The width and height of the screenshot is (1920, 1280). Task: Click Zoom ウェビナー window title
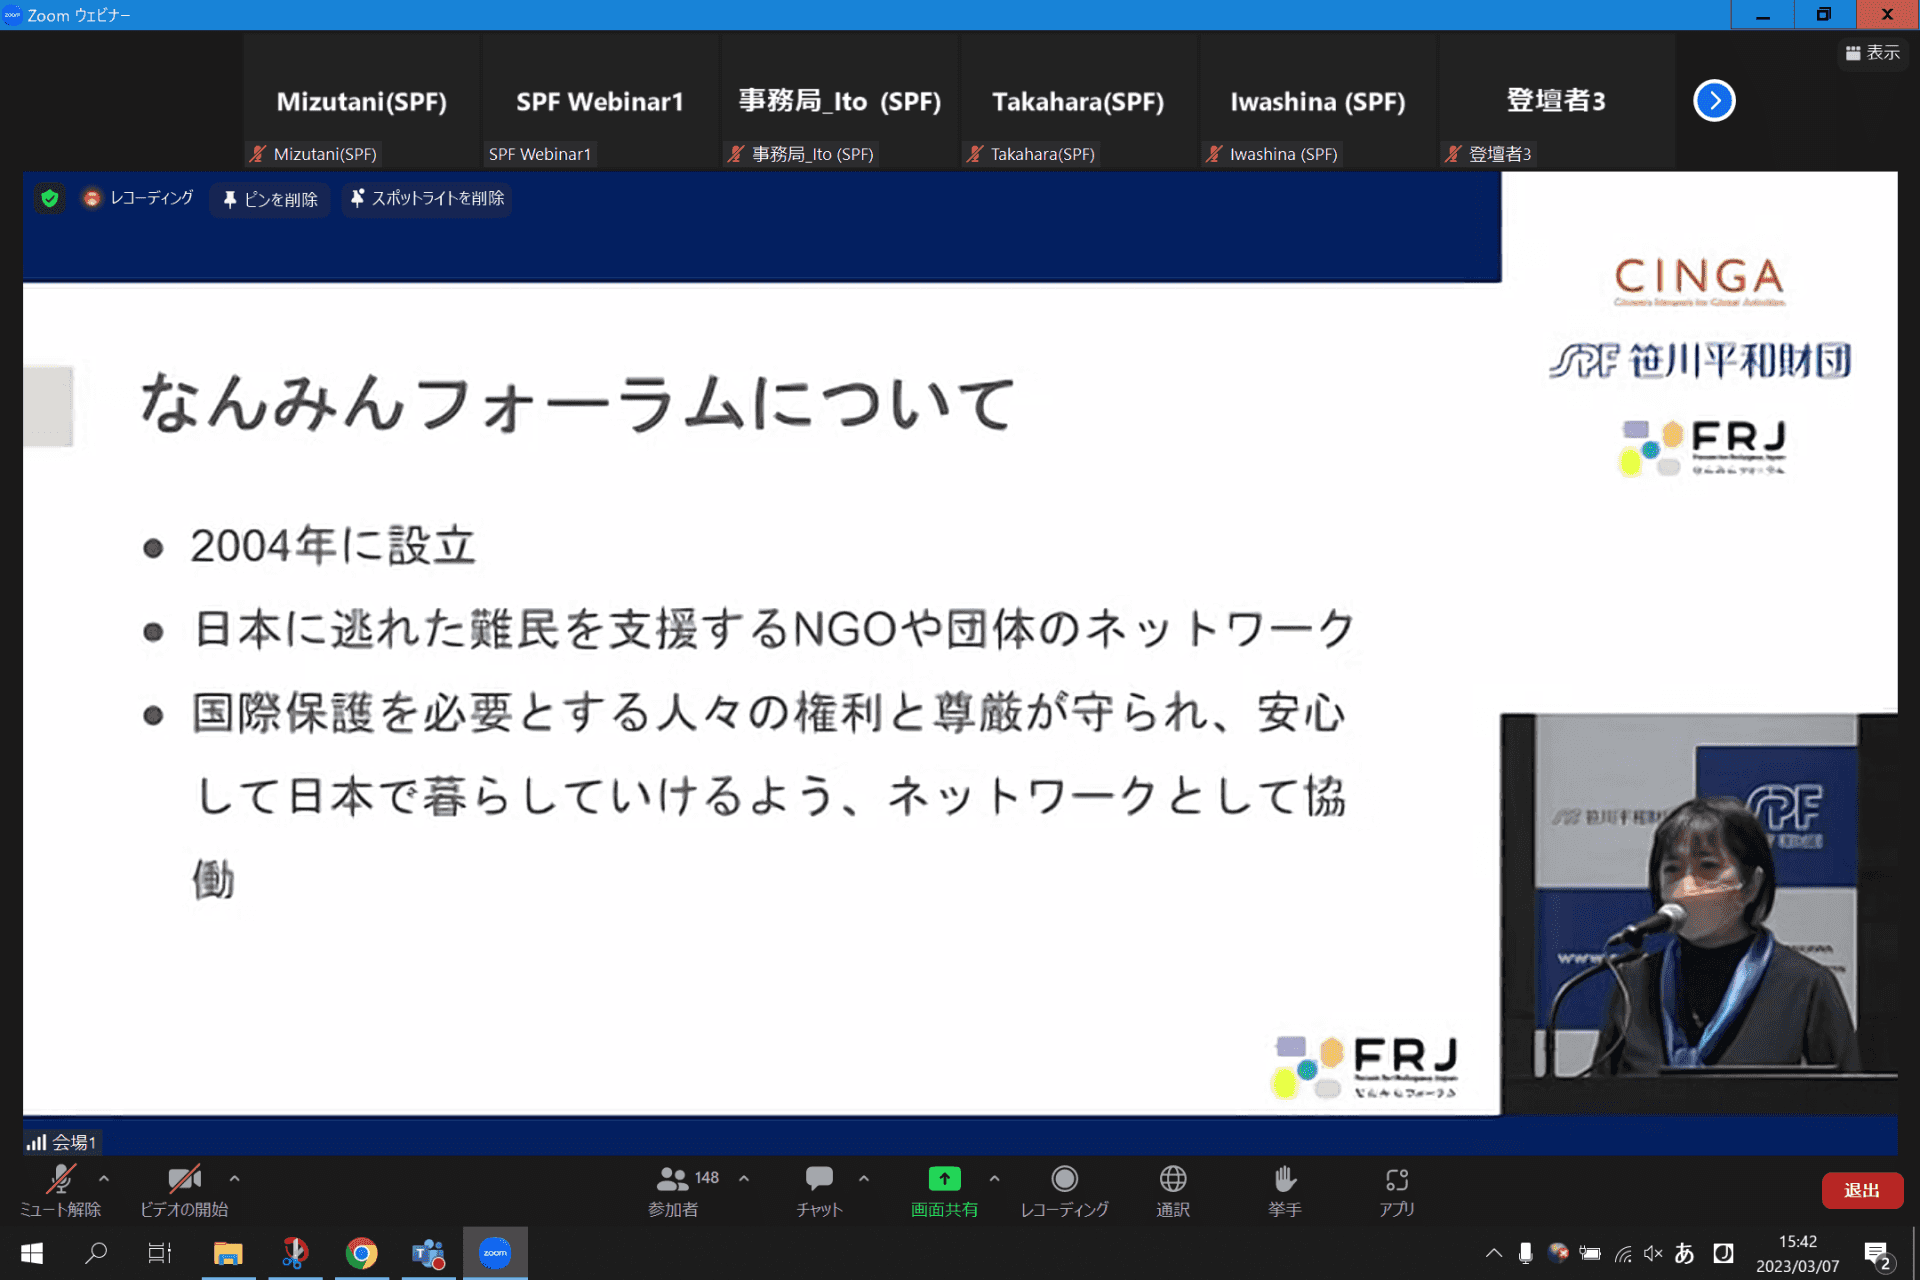[x=79, y=15]
